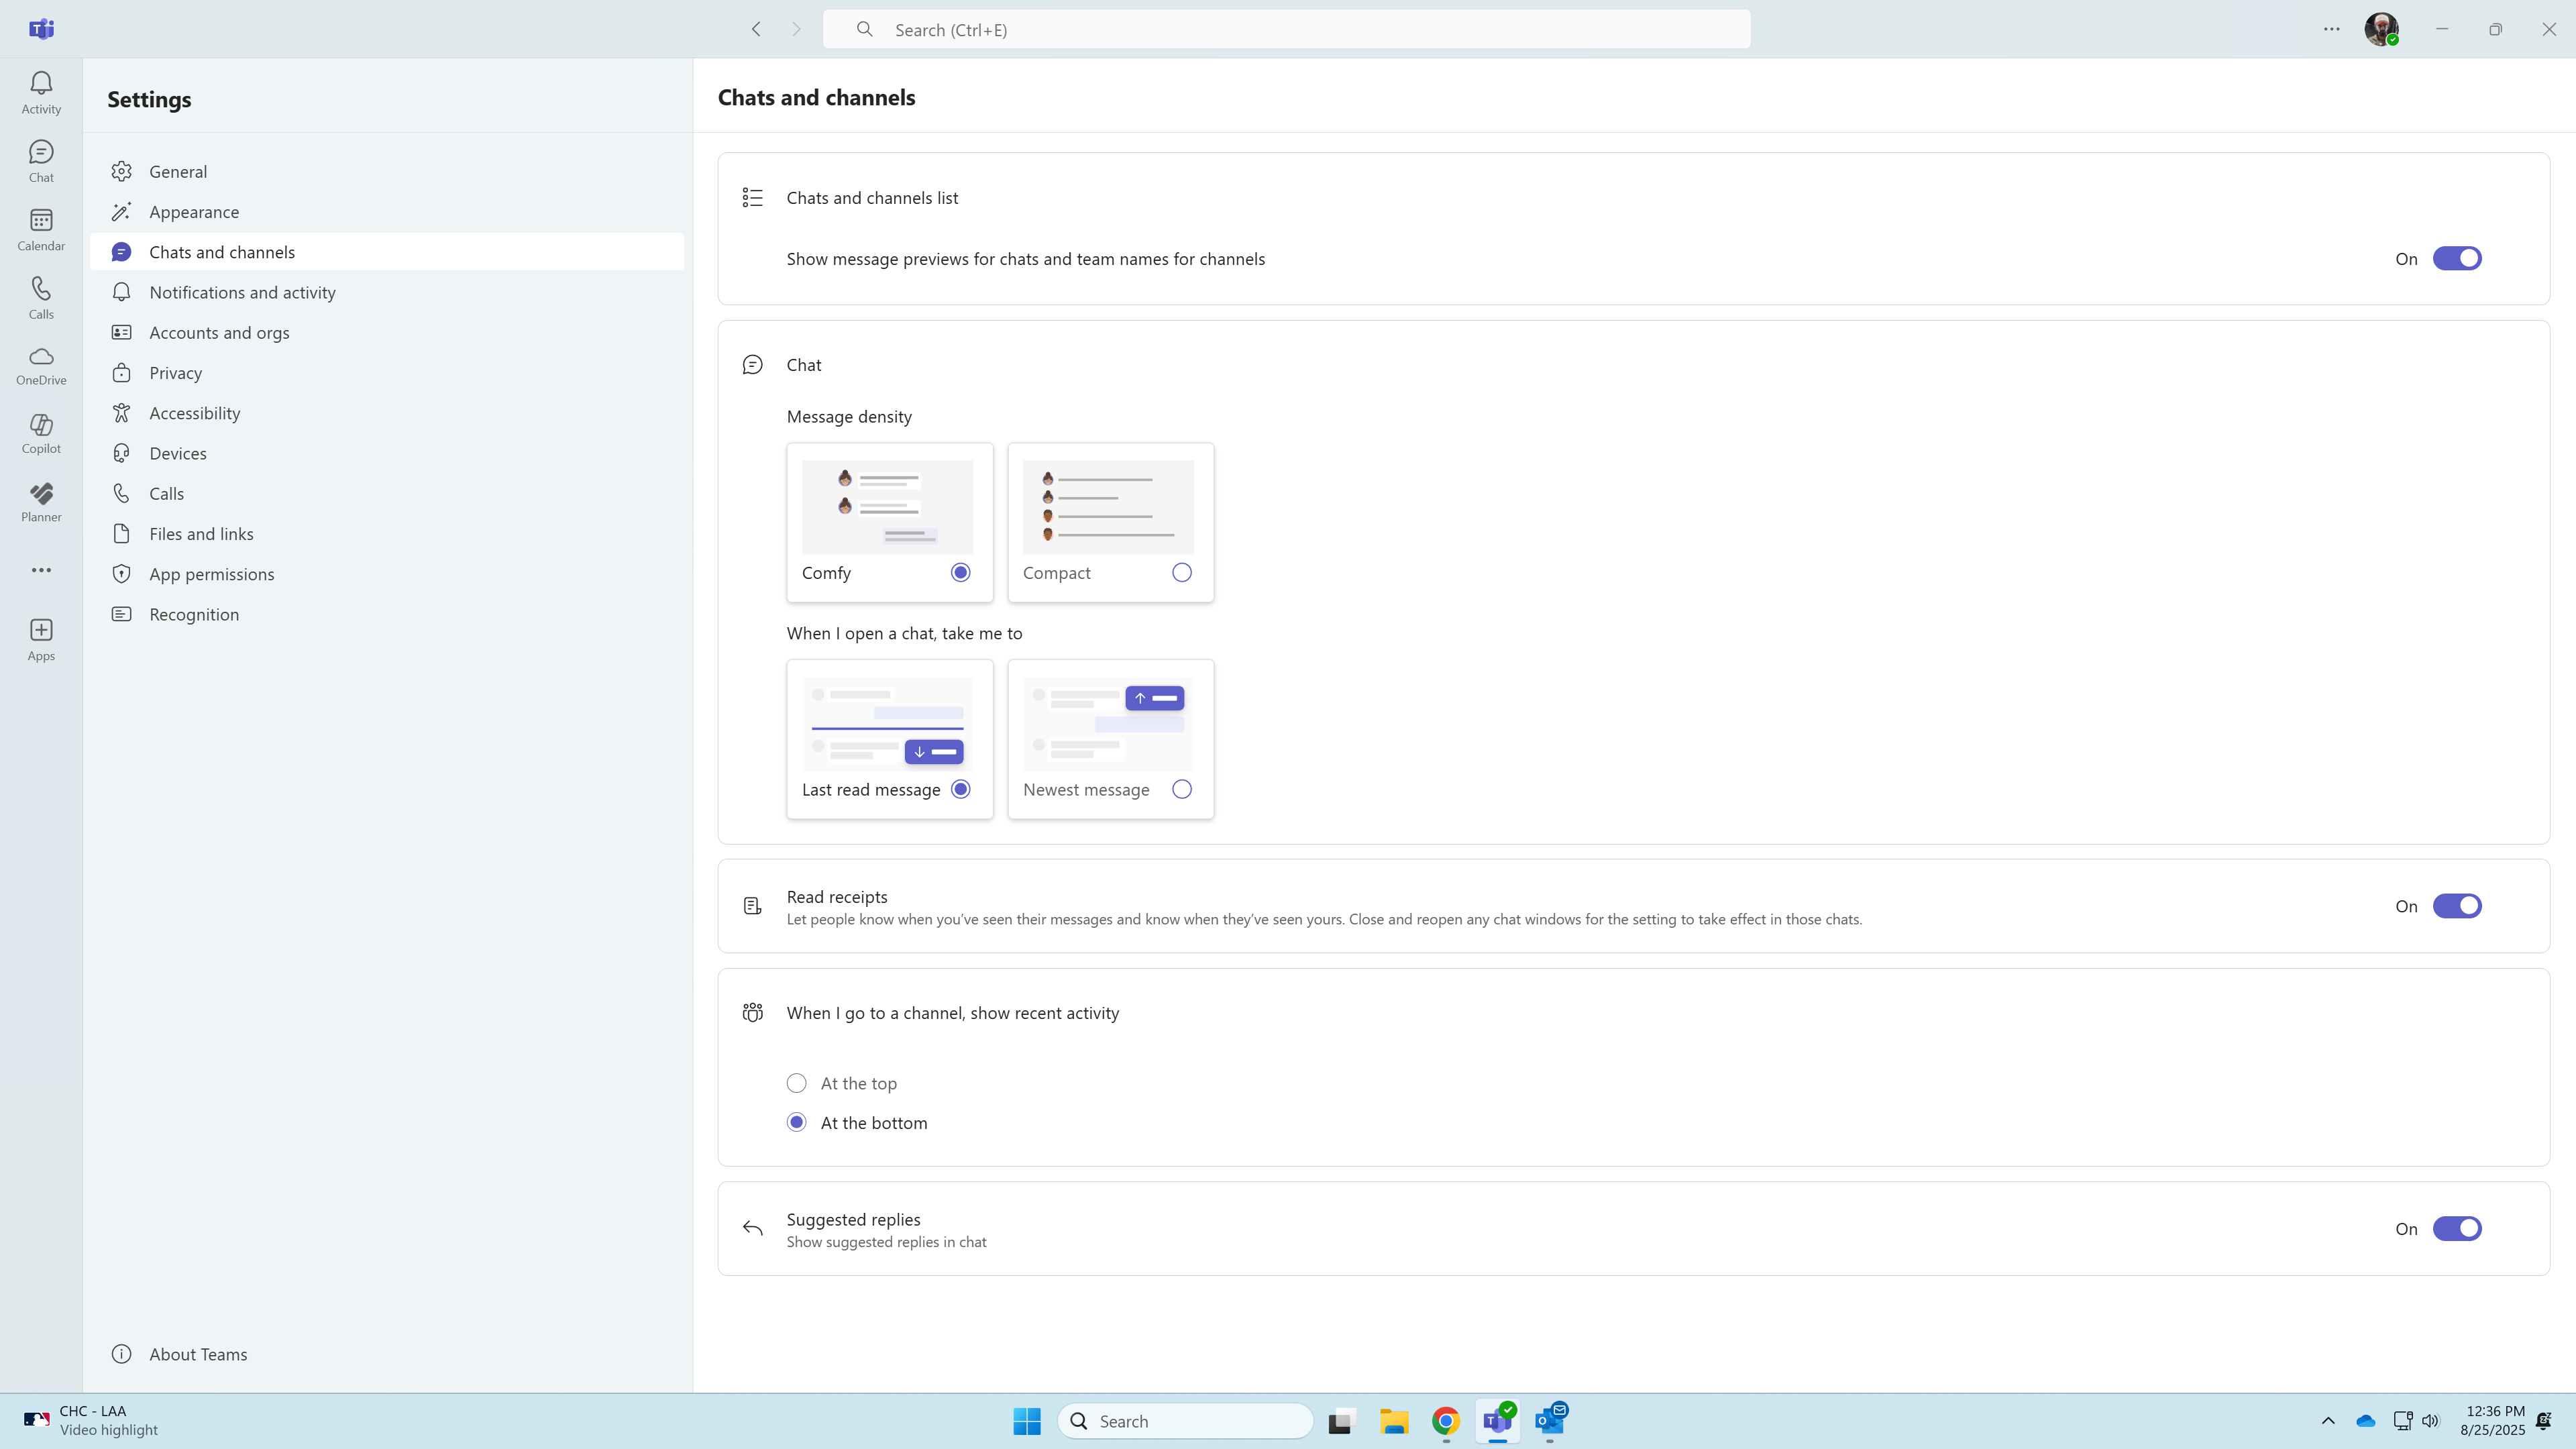Open the Apps section in sidebar
Image resolution: width=2576 pixels, height=1449 pixels.
pos(41,638)
